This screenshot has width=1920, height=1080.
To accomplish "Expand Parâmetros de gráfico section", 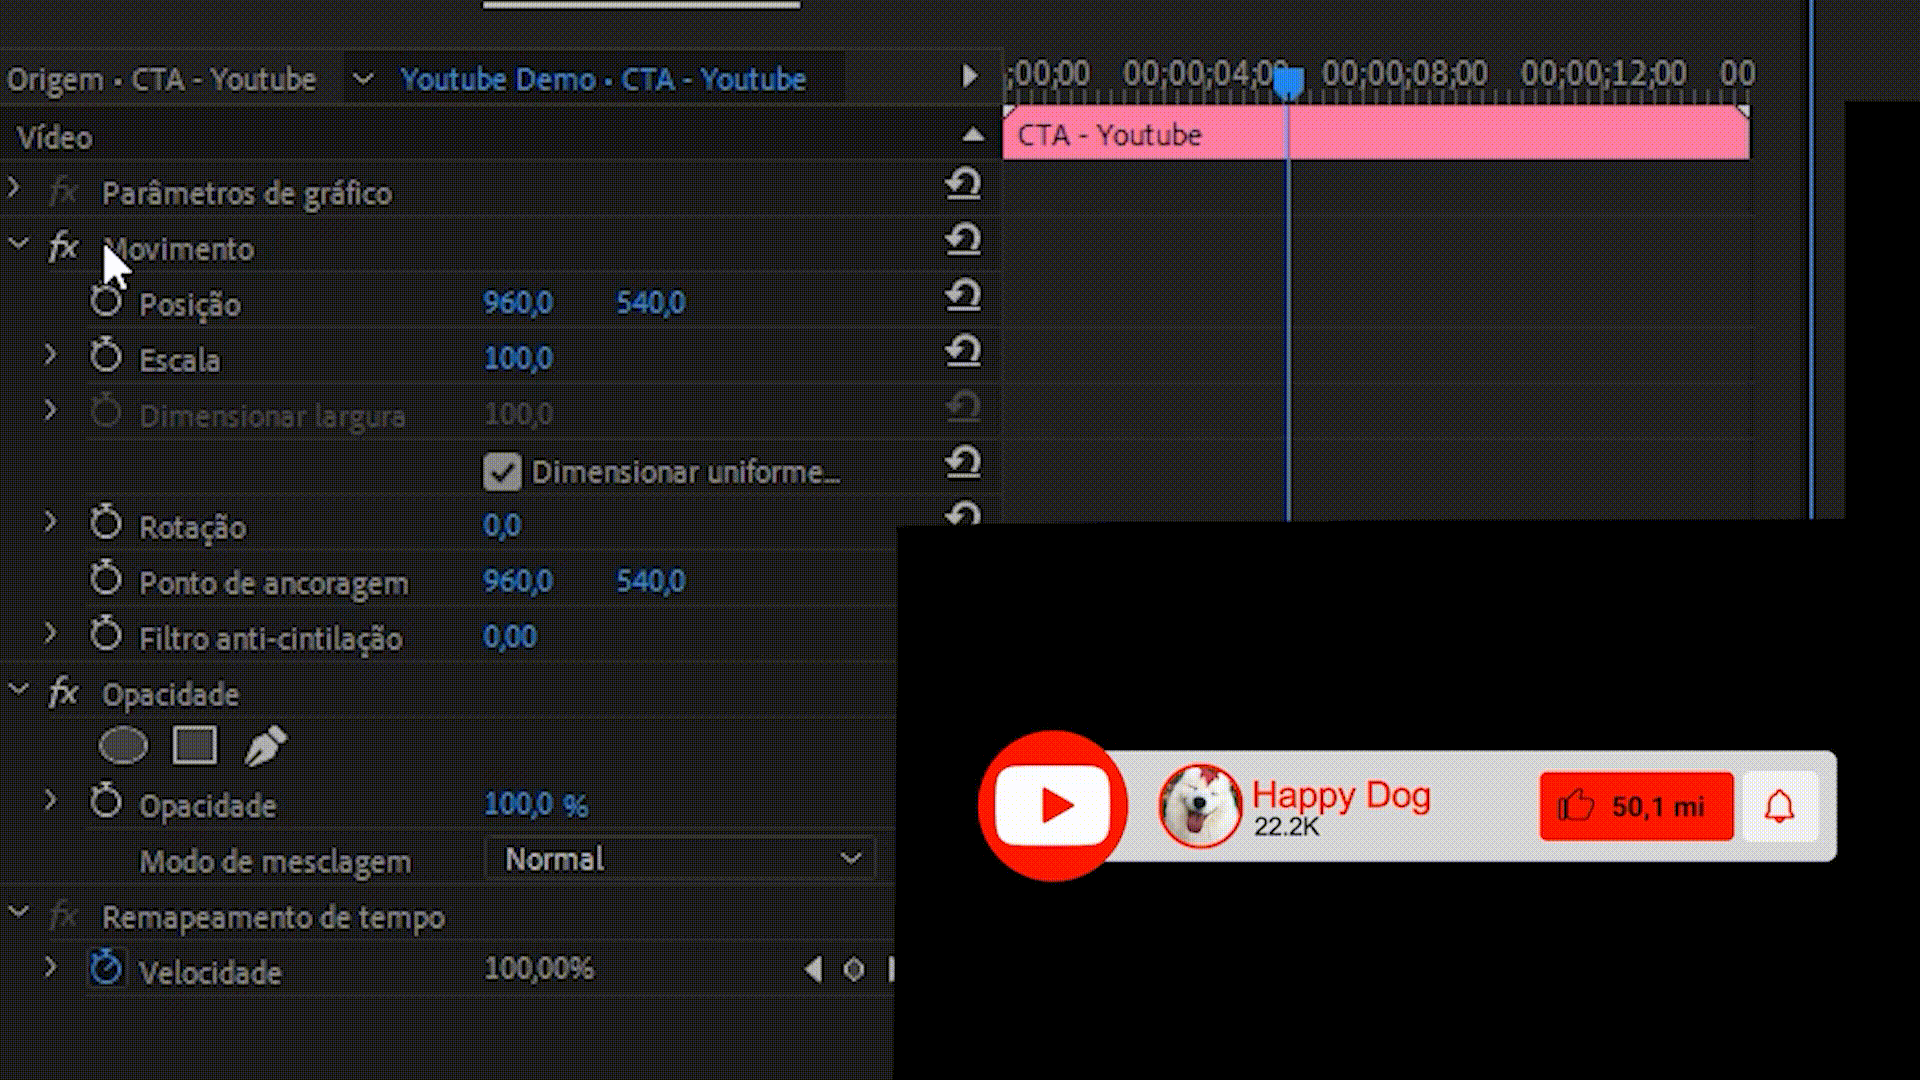I will click(14, 188).
